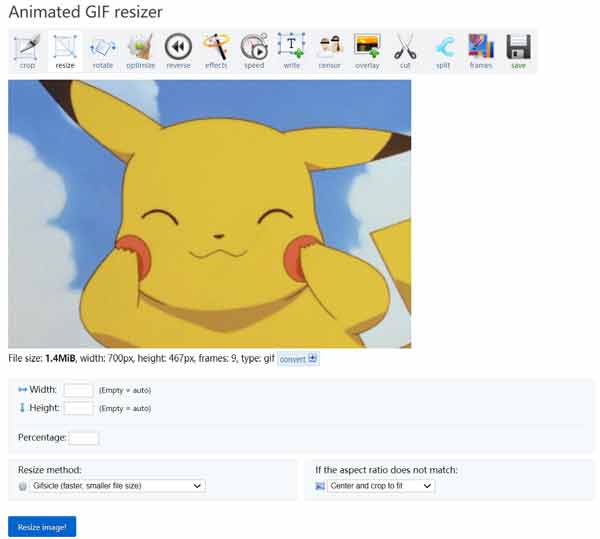Open the optimize tool

point(140,52)
